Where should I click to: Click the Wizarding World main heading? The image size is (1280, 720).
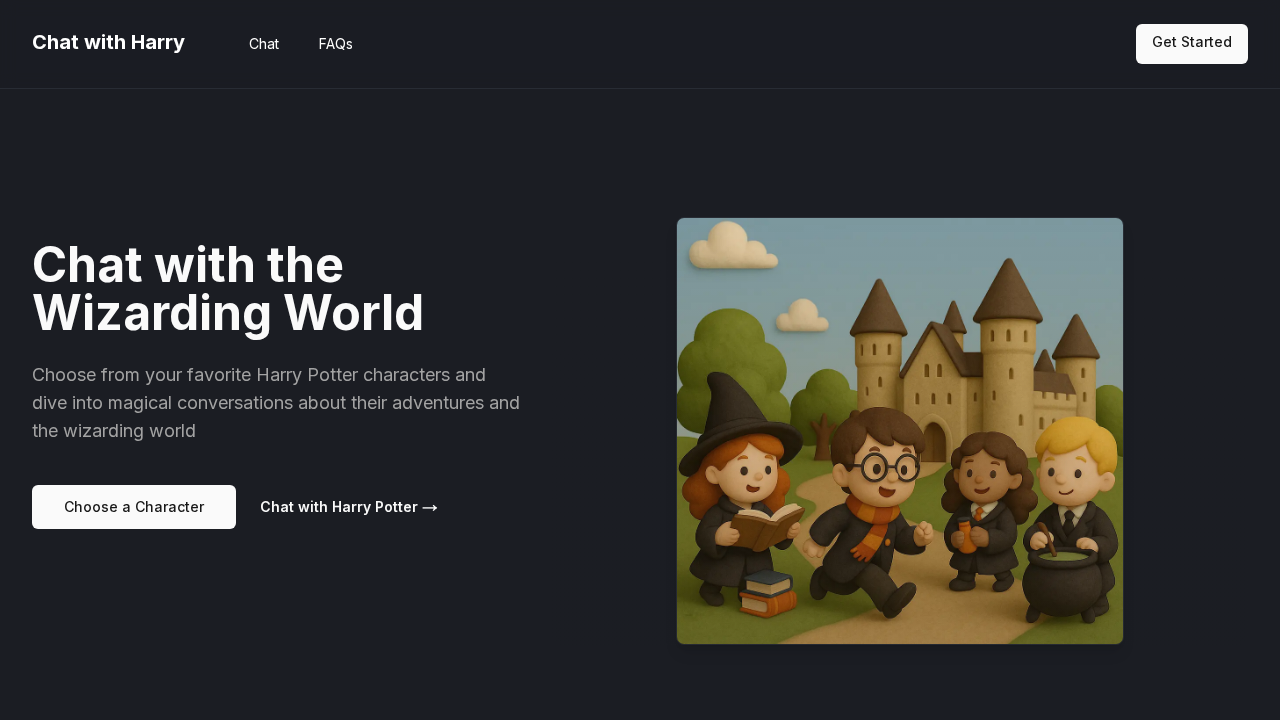click(228, 289)
